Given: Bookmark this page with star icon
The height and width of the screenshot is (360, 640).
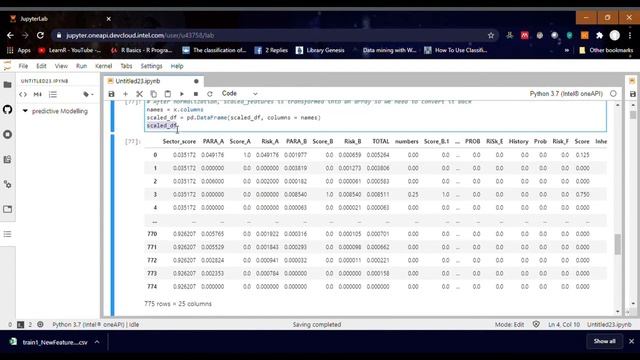Looking at the screenshot, I should (491, 36).
